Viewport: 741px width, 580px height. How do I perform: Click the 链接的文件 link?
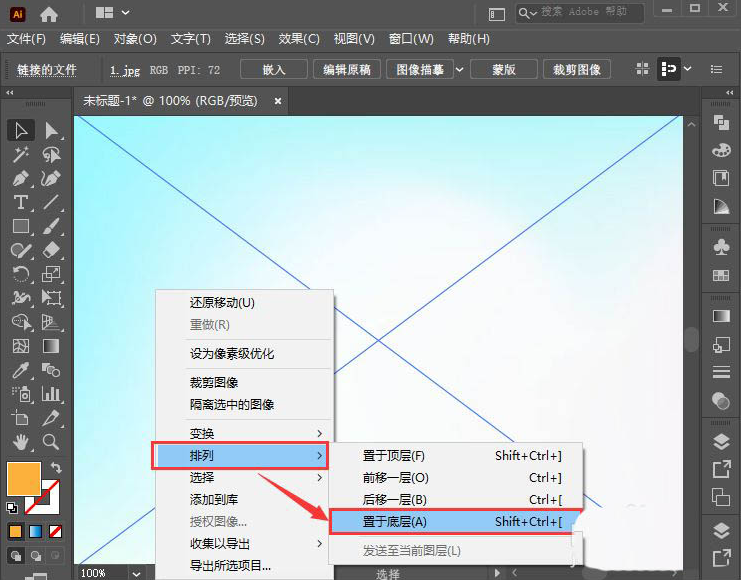[47, 70]
